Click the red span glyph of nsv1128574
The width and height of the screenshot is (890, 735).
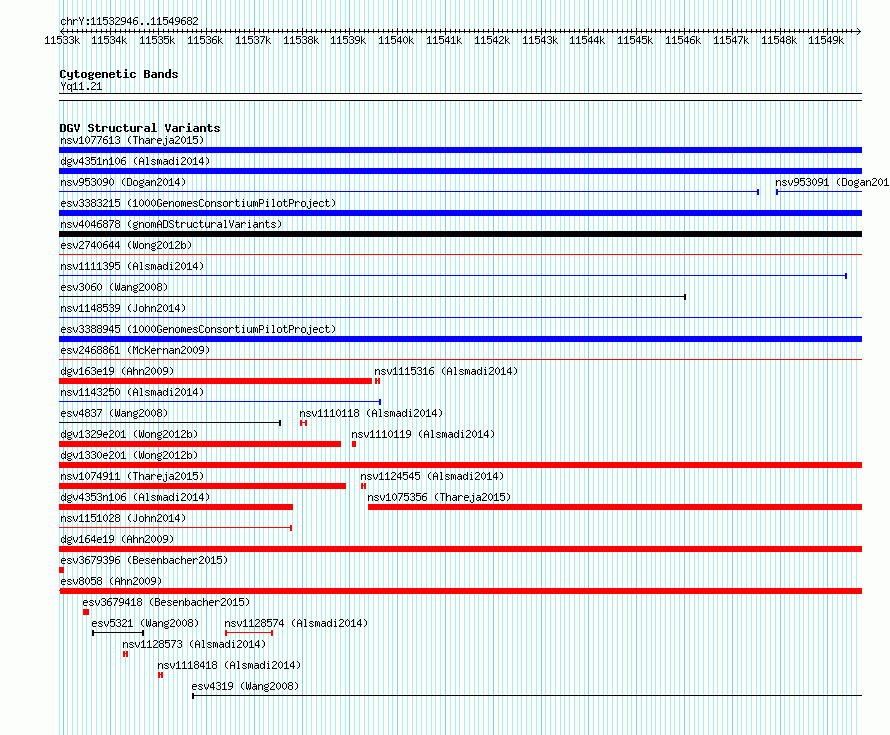(x=249, y=633)
